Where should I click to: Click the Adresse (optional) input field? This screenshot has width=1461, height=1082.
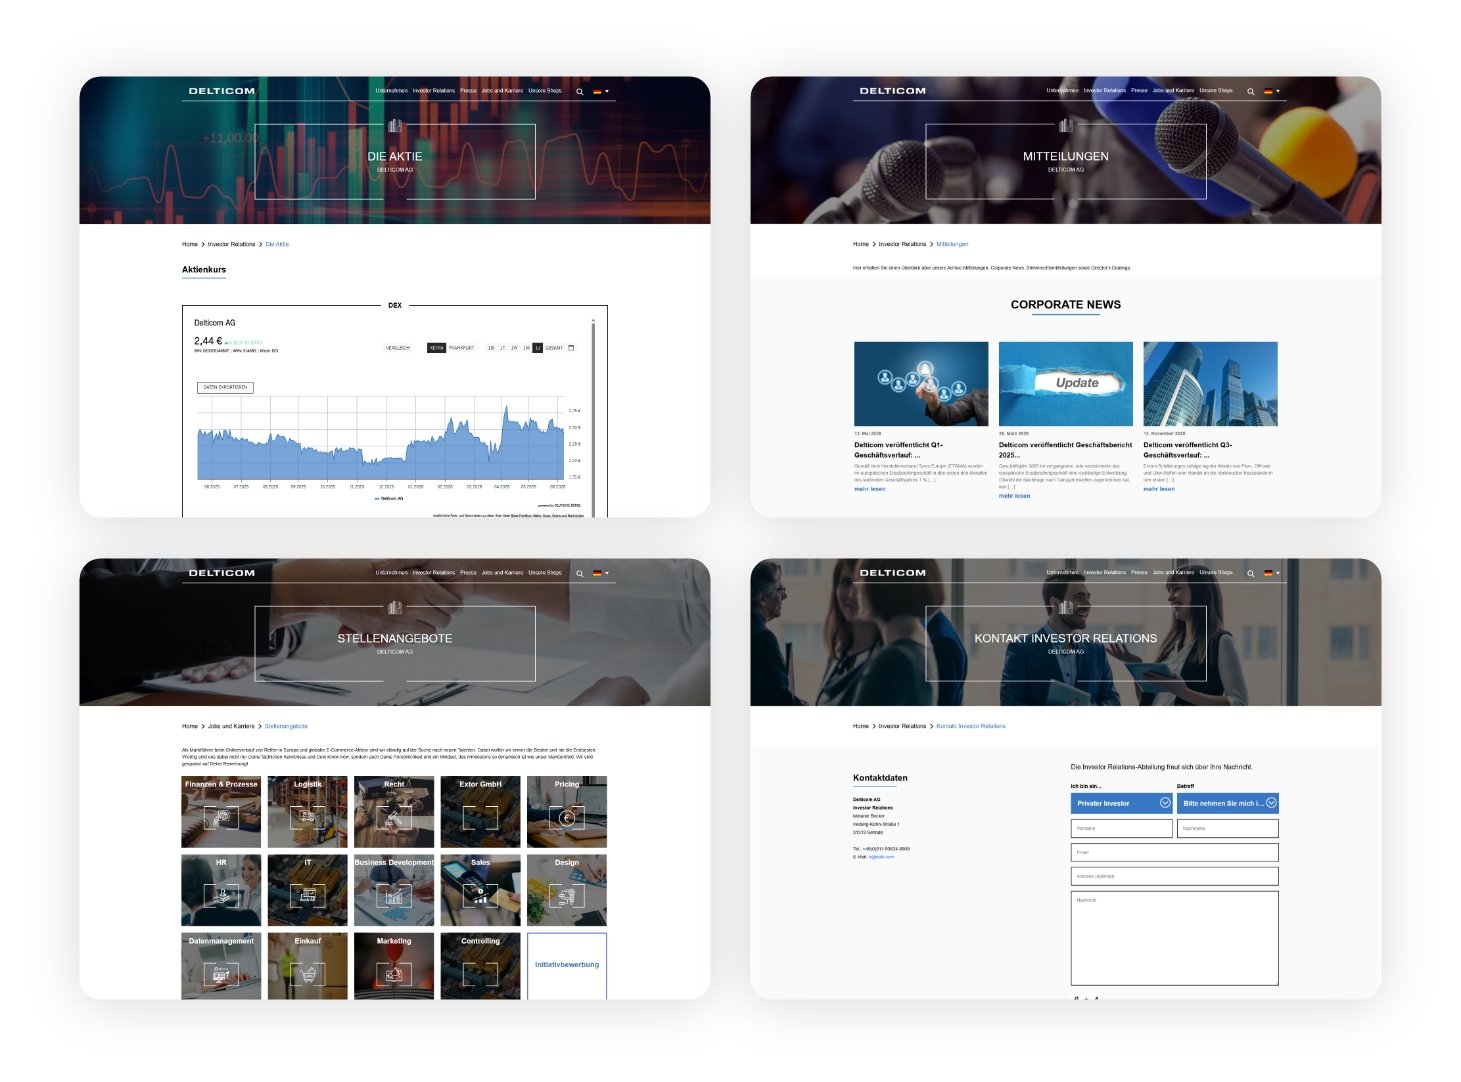click(x=1174, y=877)
